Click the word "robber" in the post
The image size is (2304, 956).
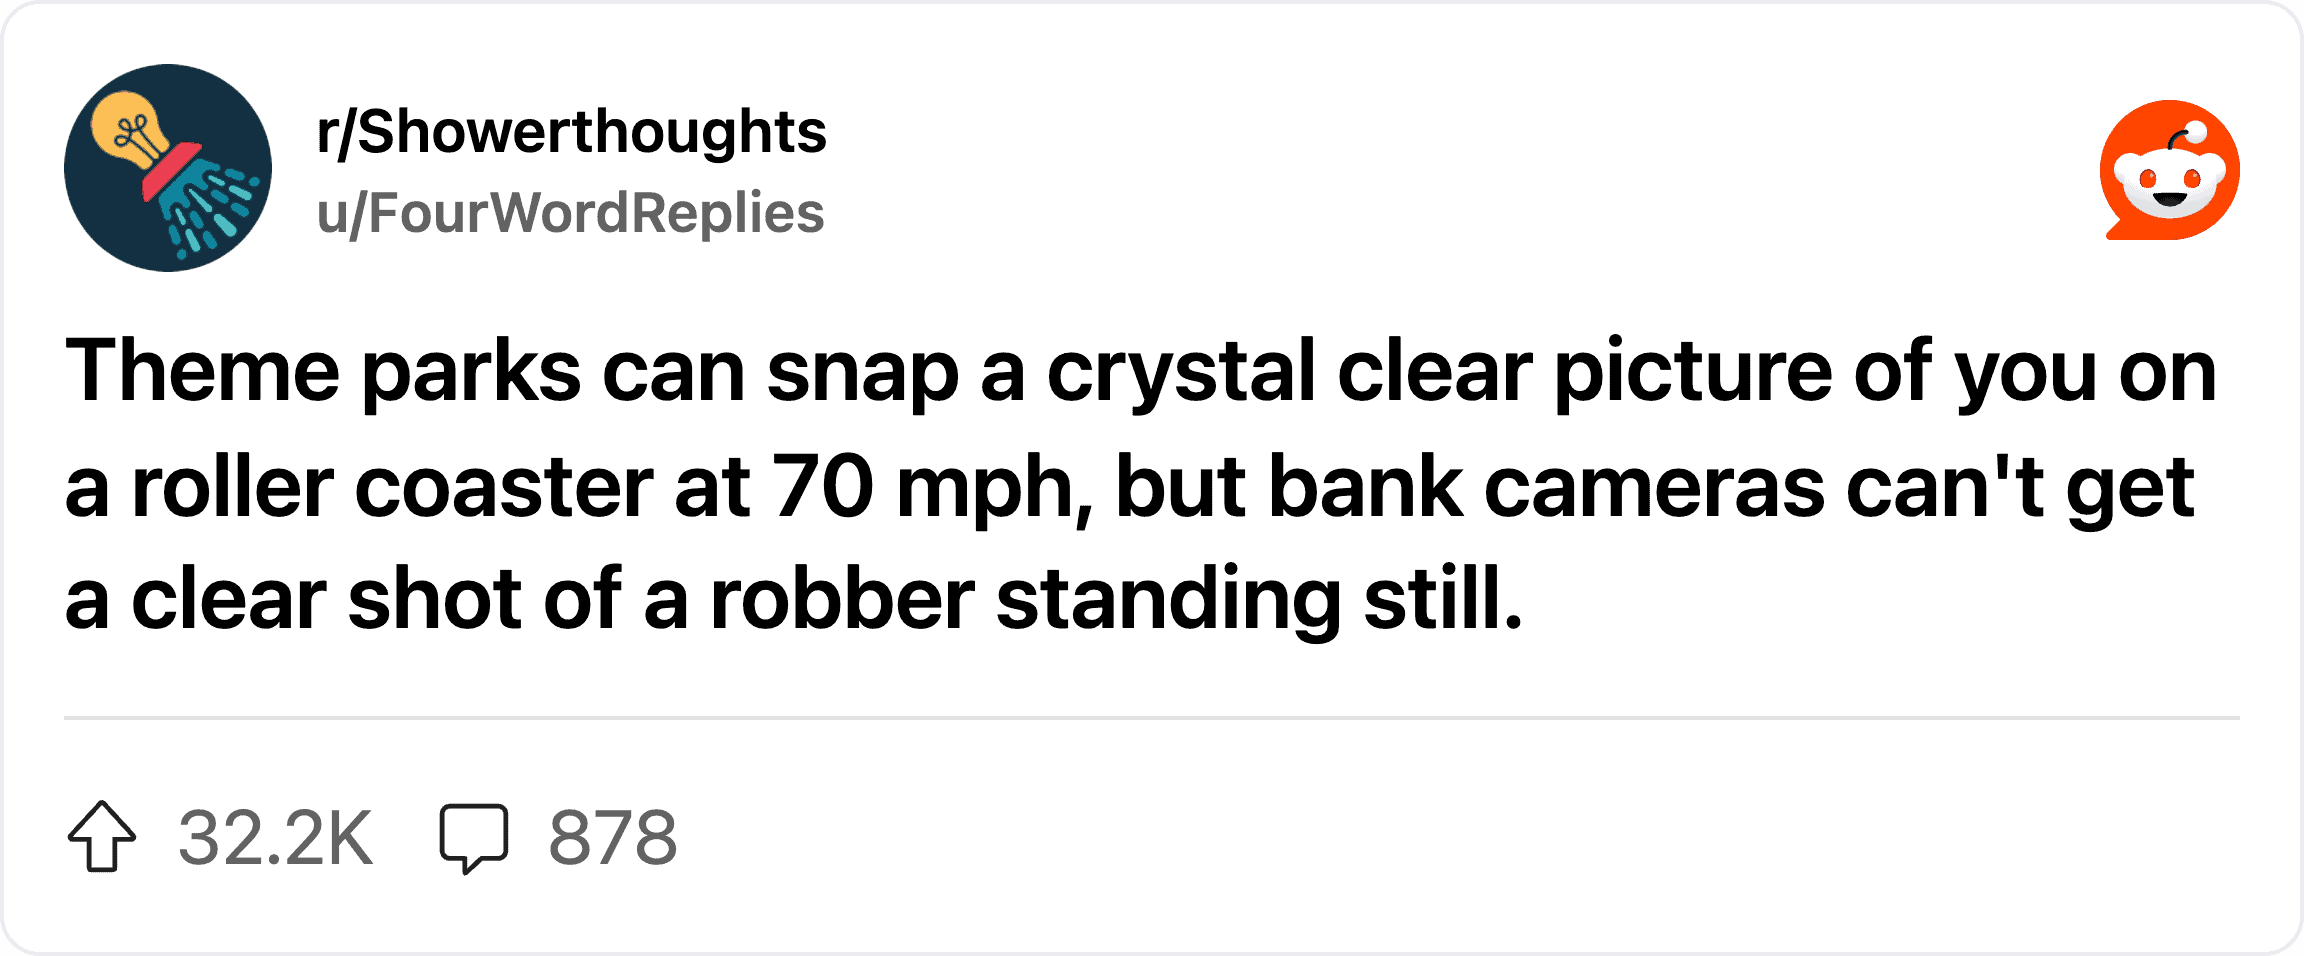(x=842, y=600)
